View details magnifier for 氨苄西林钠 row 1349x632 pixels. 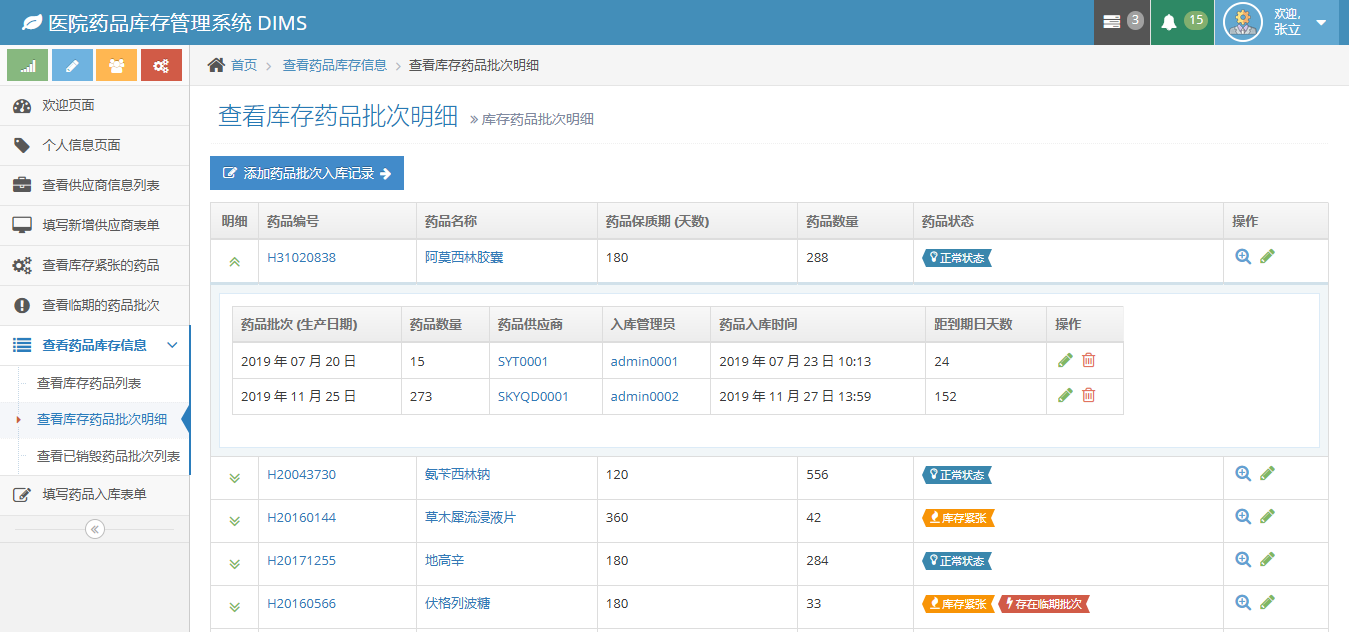tap(1243, 473)
